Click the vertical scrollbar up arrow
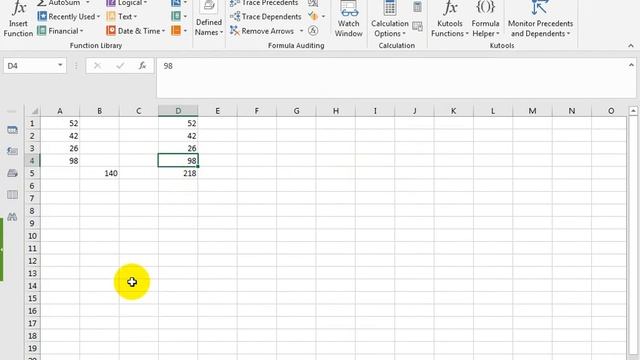 coord(633,111)
